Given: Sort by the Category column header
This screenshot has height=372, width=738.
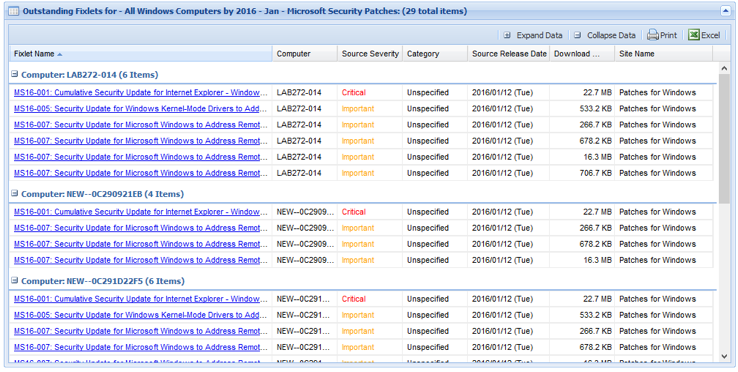Looking at the screenshot, I should click(x=435, y=54).
